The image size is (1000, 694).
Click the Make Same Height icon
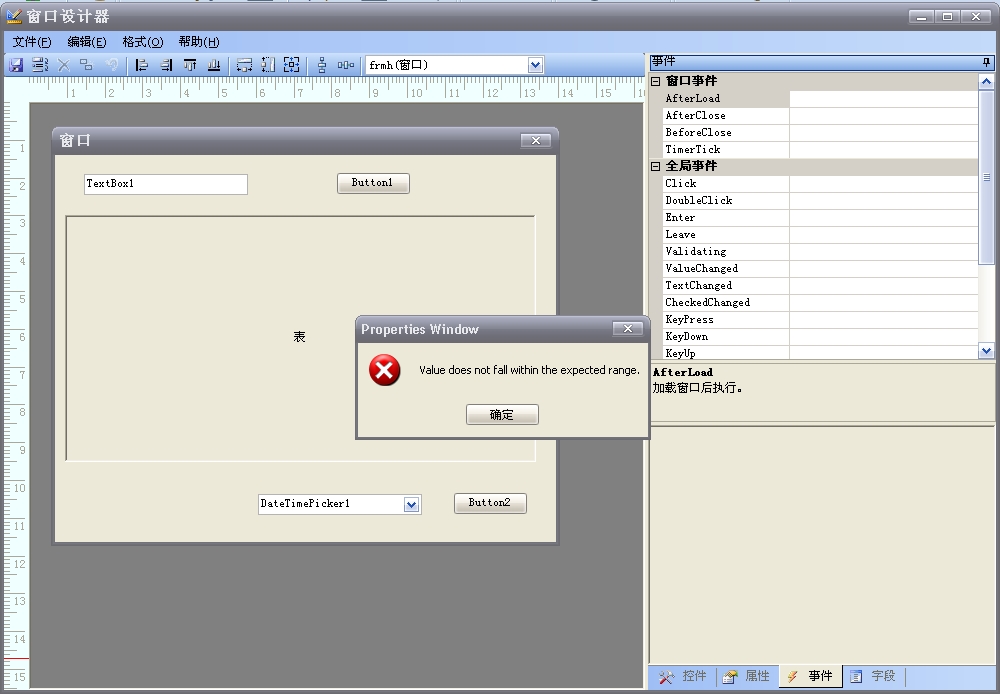[x=268, y=65]
